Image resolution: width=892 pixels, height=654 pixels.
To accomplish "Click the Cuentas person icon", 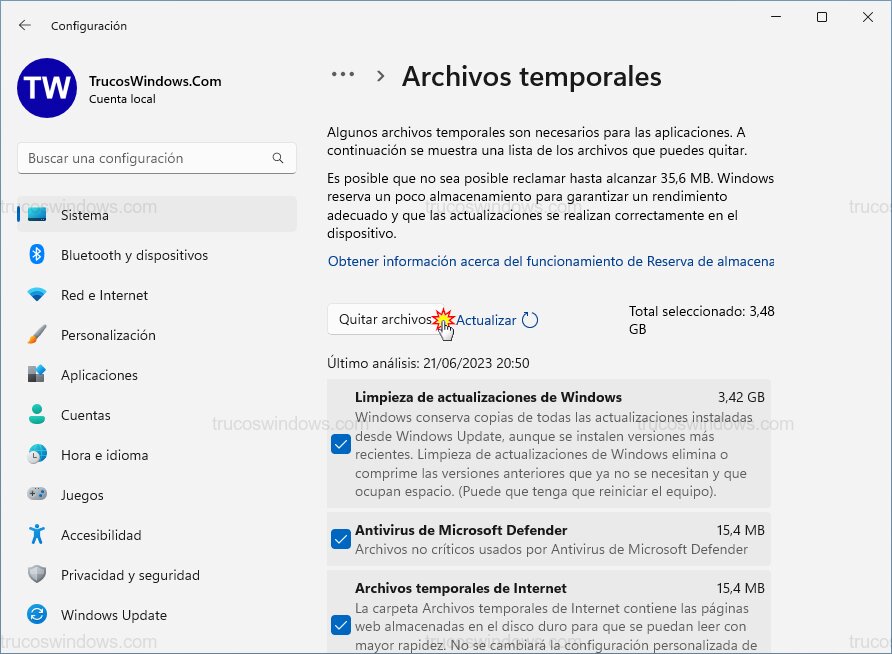I will tap(37, 415).
